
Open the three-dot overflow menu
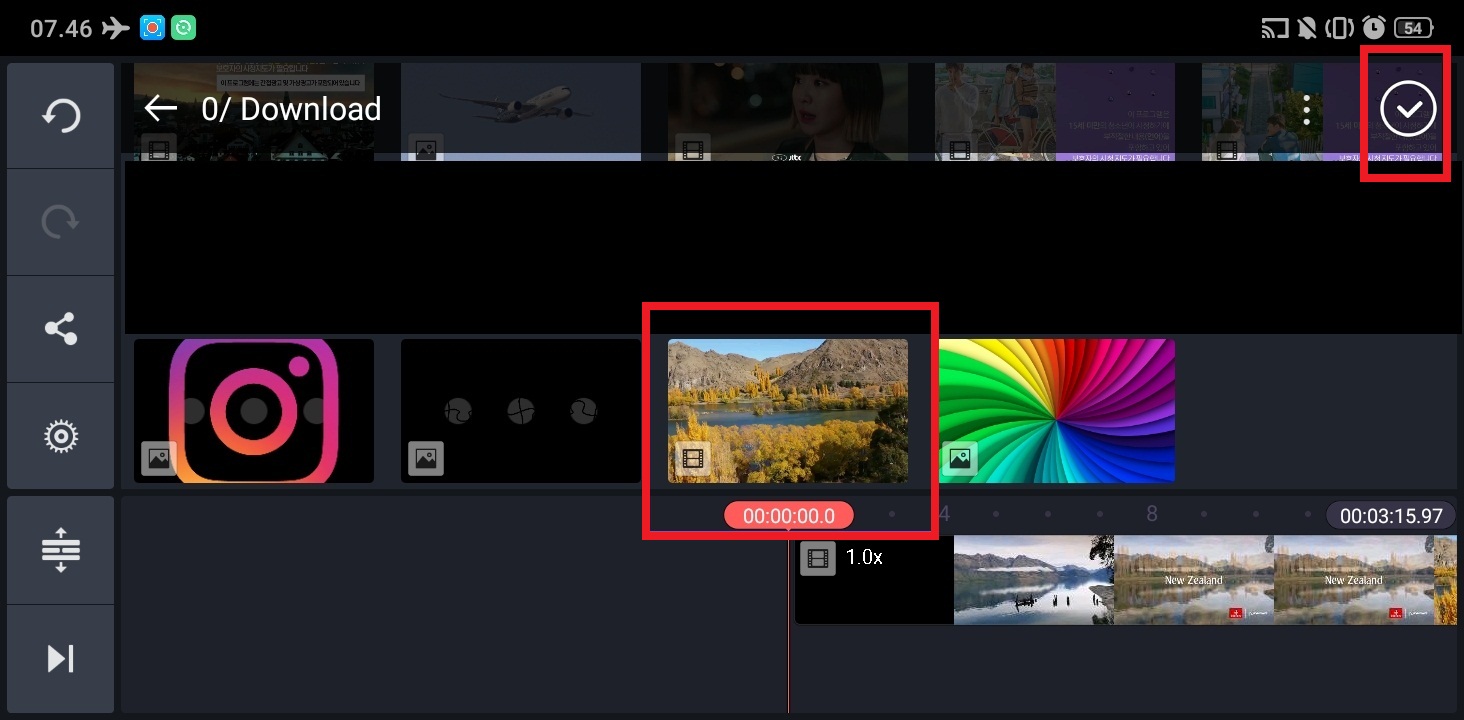(1306, 110)
